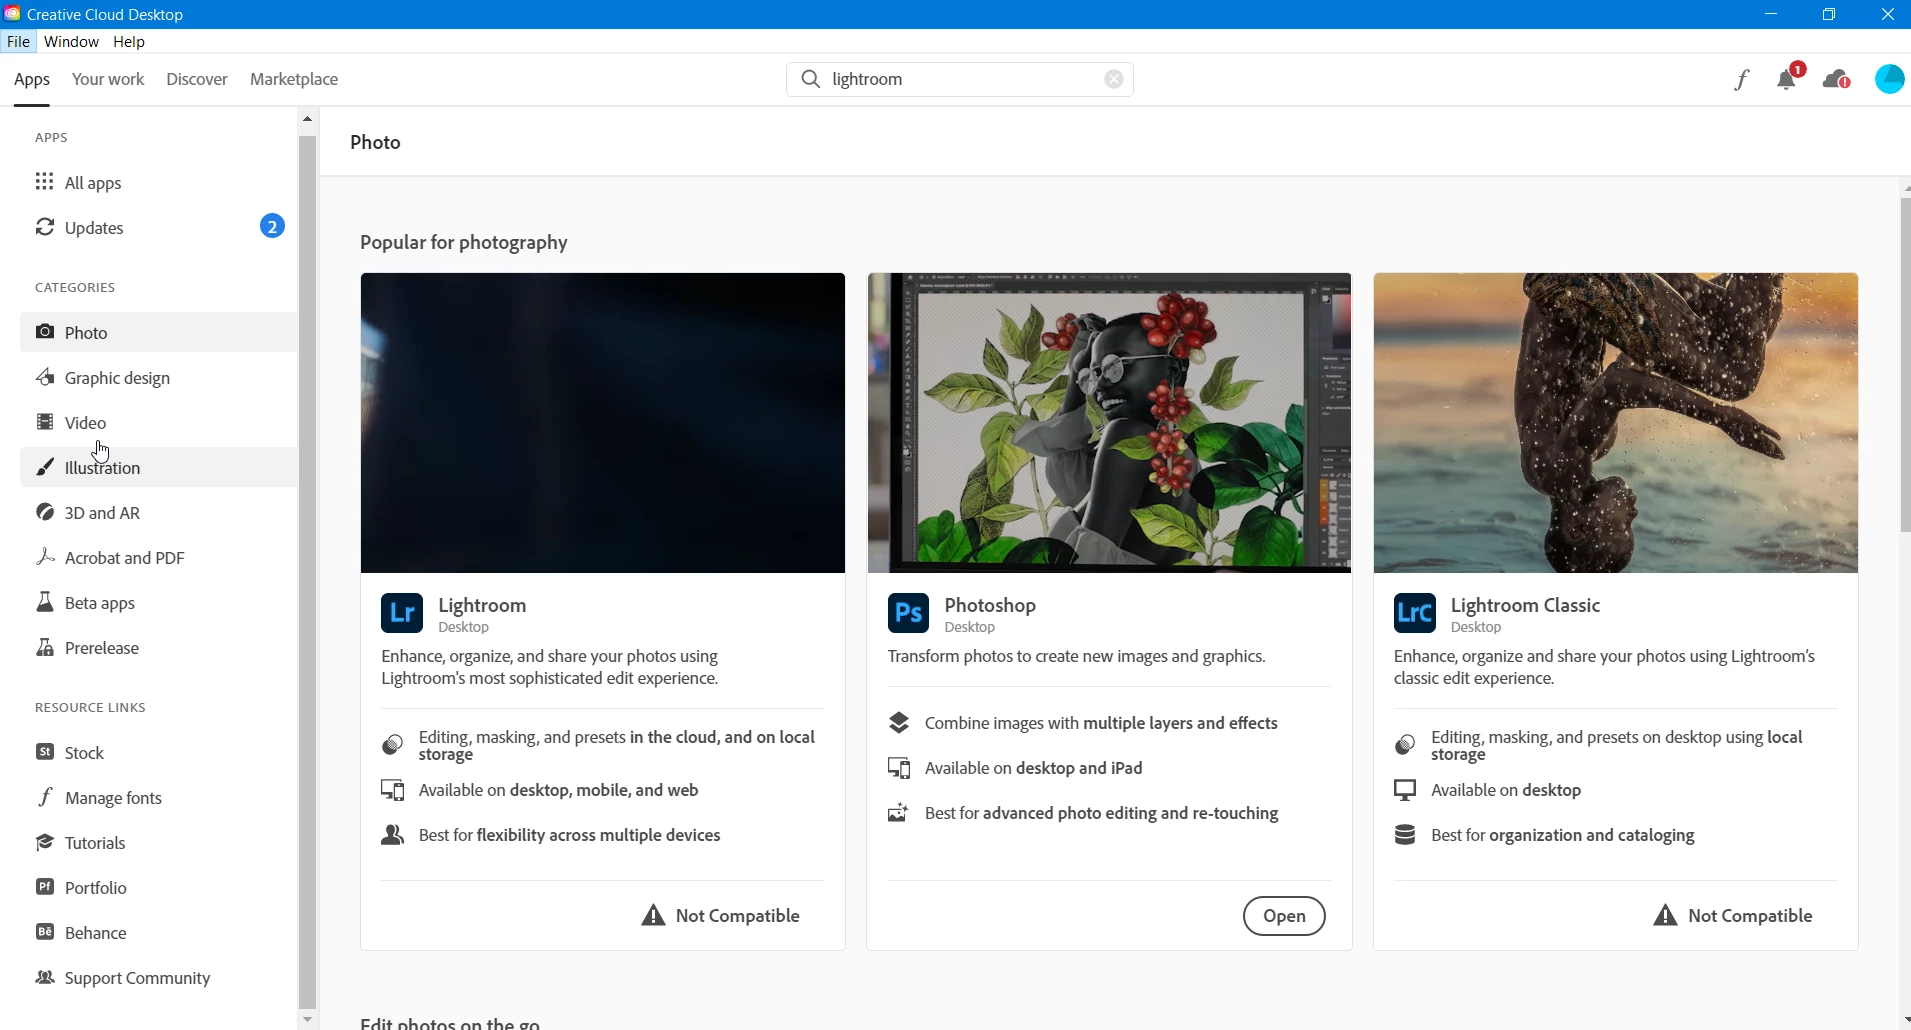Check the cloud sync status icon
The image size is (1911, 1030).
[x=1837, y=79]
